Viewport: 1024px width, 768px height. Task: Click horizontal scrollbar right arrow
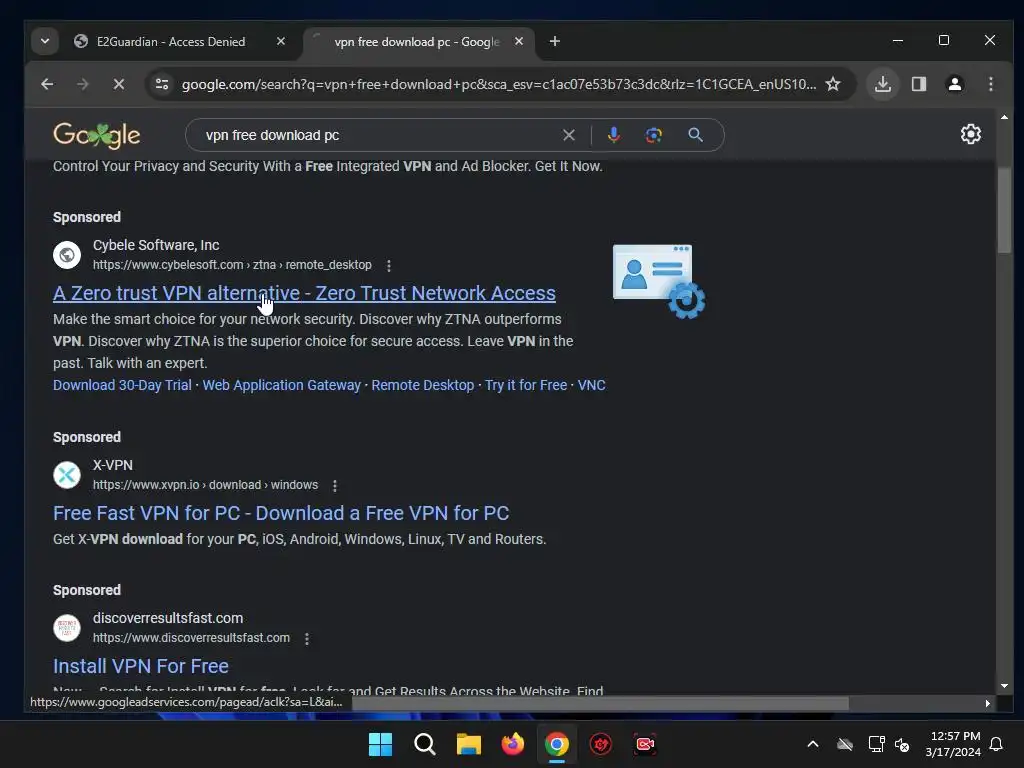coord(987,703)
